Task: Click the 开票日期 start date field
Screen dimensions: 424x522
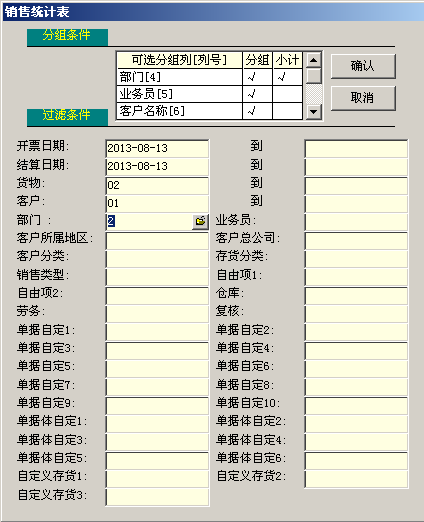Action: [x=157, y=148]
